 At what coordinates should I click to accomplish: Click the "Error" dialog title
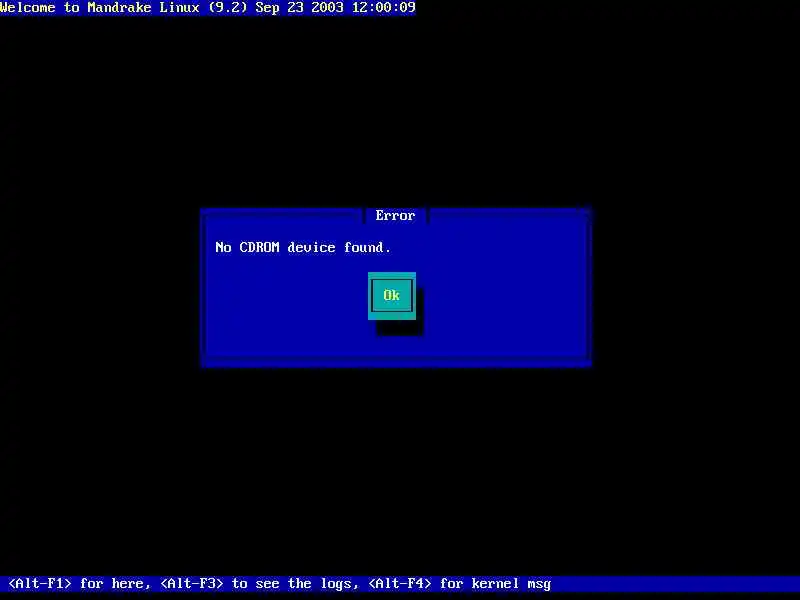pyautogui.click(x=395, y=215)
